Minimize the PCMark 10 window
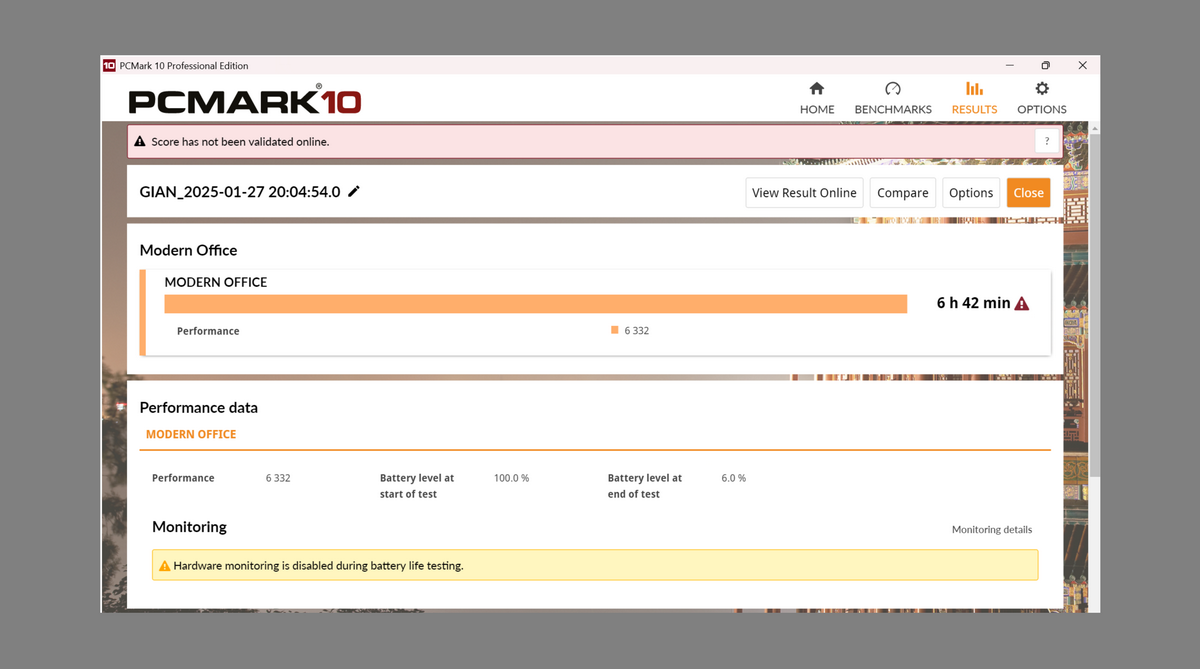Image resolution: width=1200 pixels, height=669 pixels. pyautogui.click(x=1009, y=66)
